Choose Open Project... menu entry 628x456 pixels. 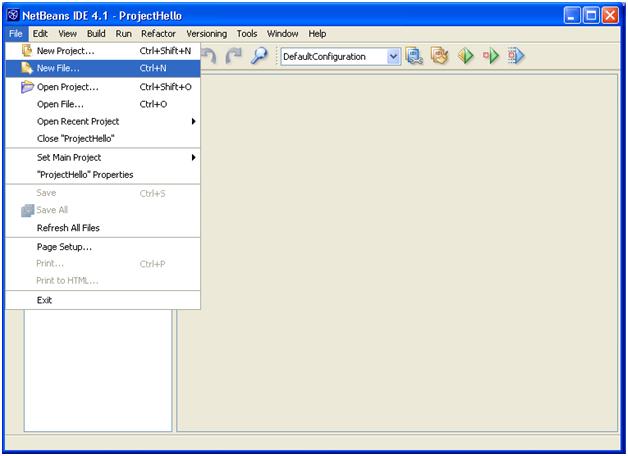tap(103, 87)
